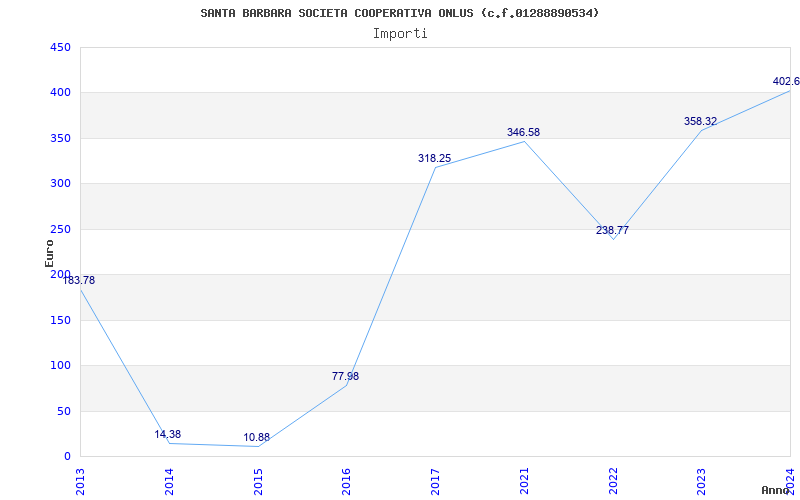Click the 250 y-axis tick label
The width and height of the screenshot is (800, 500).
60,229
